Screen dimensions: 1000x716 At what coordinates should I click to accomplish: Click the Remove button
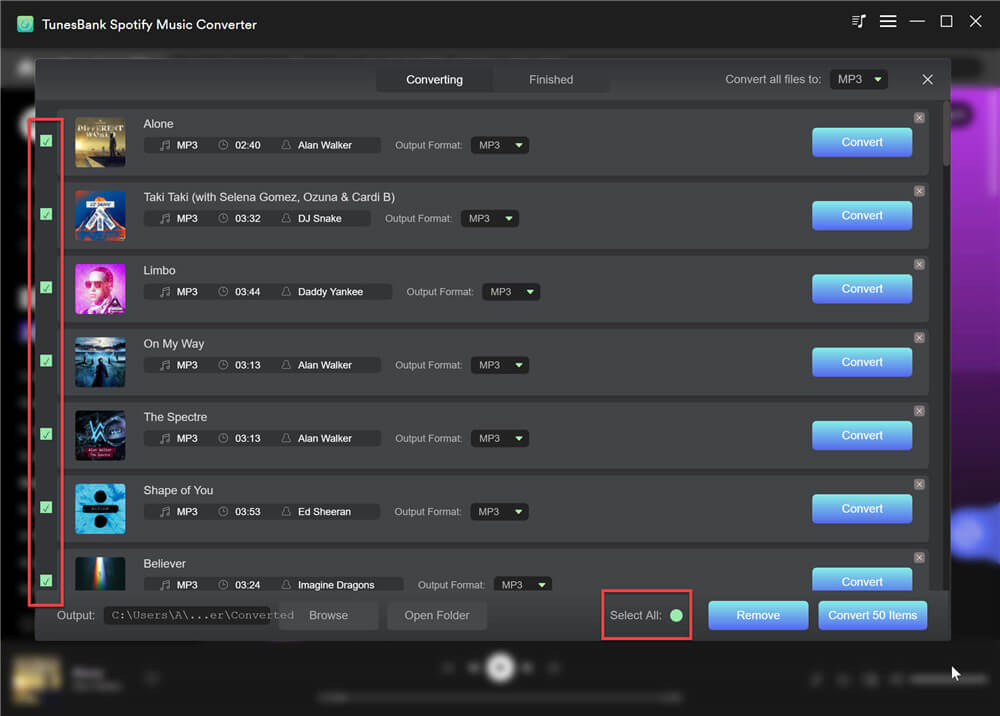pyautogui.click(x=758, y=615)
